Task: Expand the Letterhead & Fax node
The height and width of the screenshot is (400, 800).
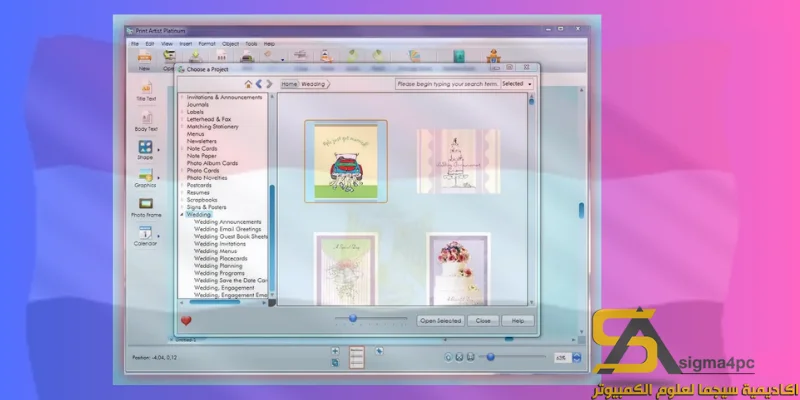Action: 182,119
